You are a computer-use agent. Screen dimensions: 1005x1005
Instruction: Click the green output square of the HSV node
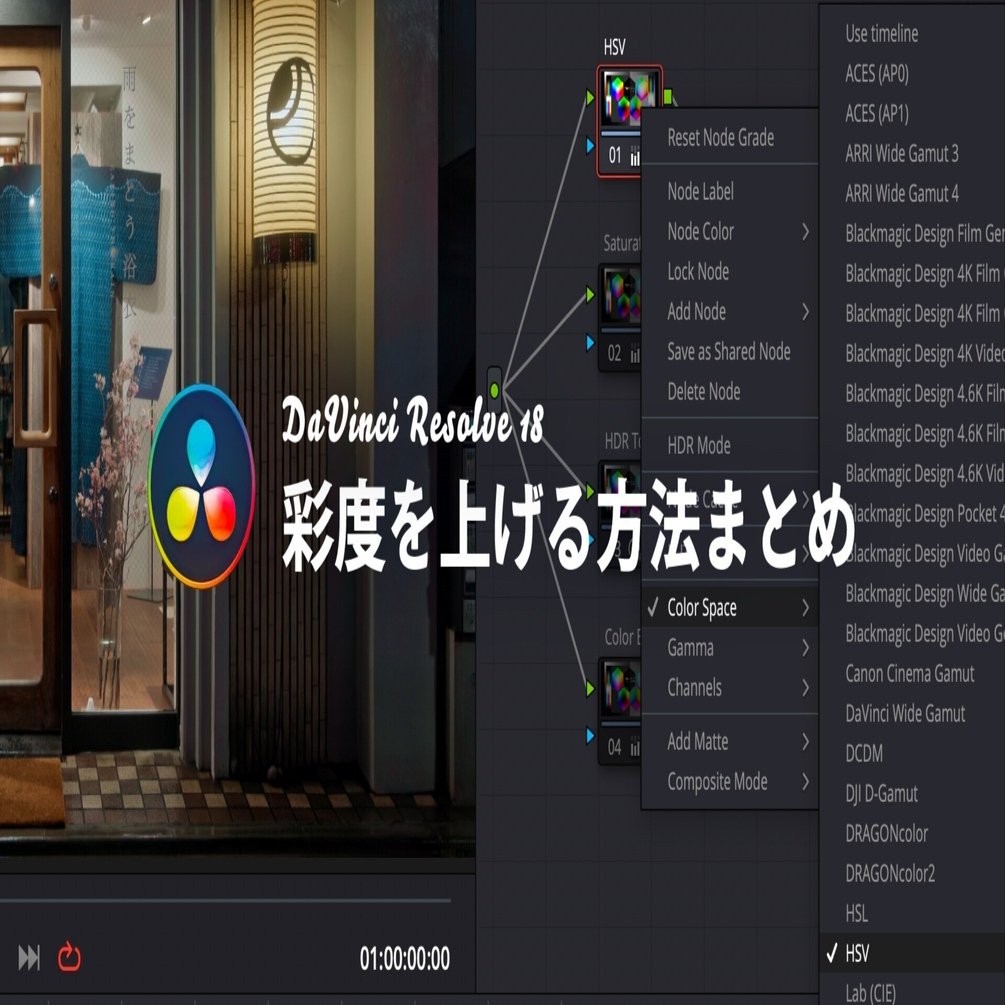point(668,96)
